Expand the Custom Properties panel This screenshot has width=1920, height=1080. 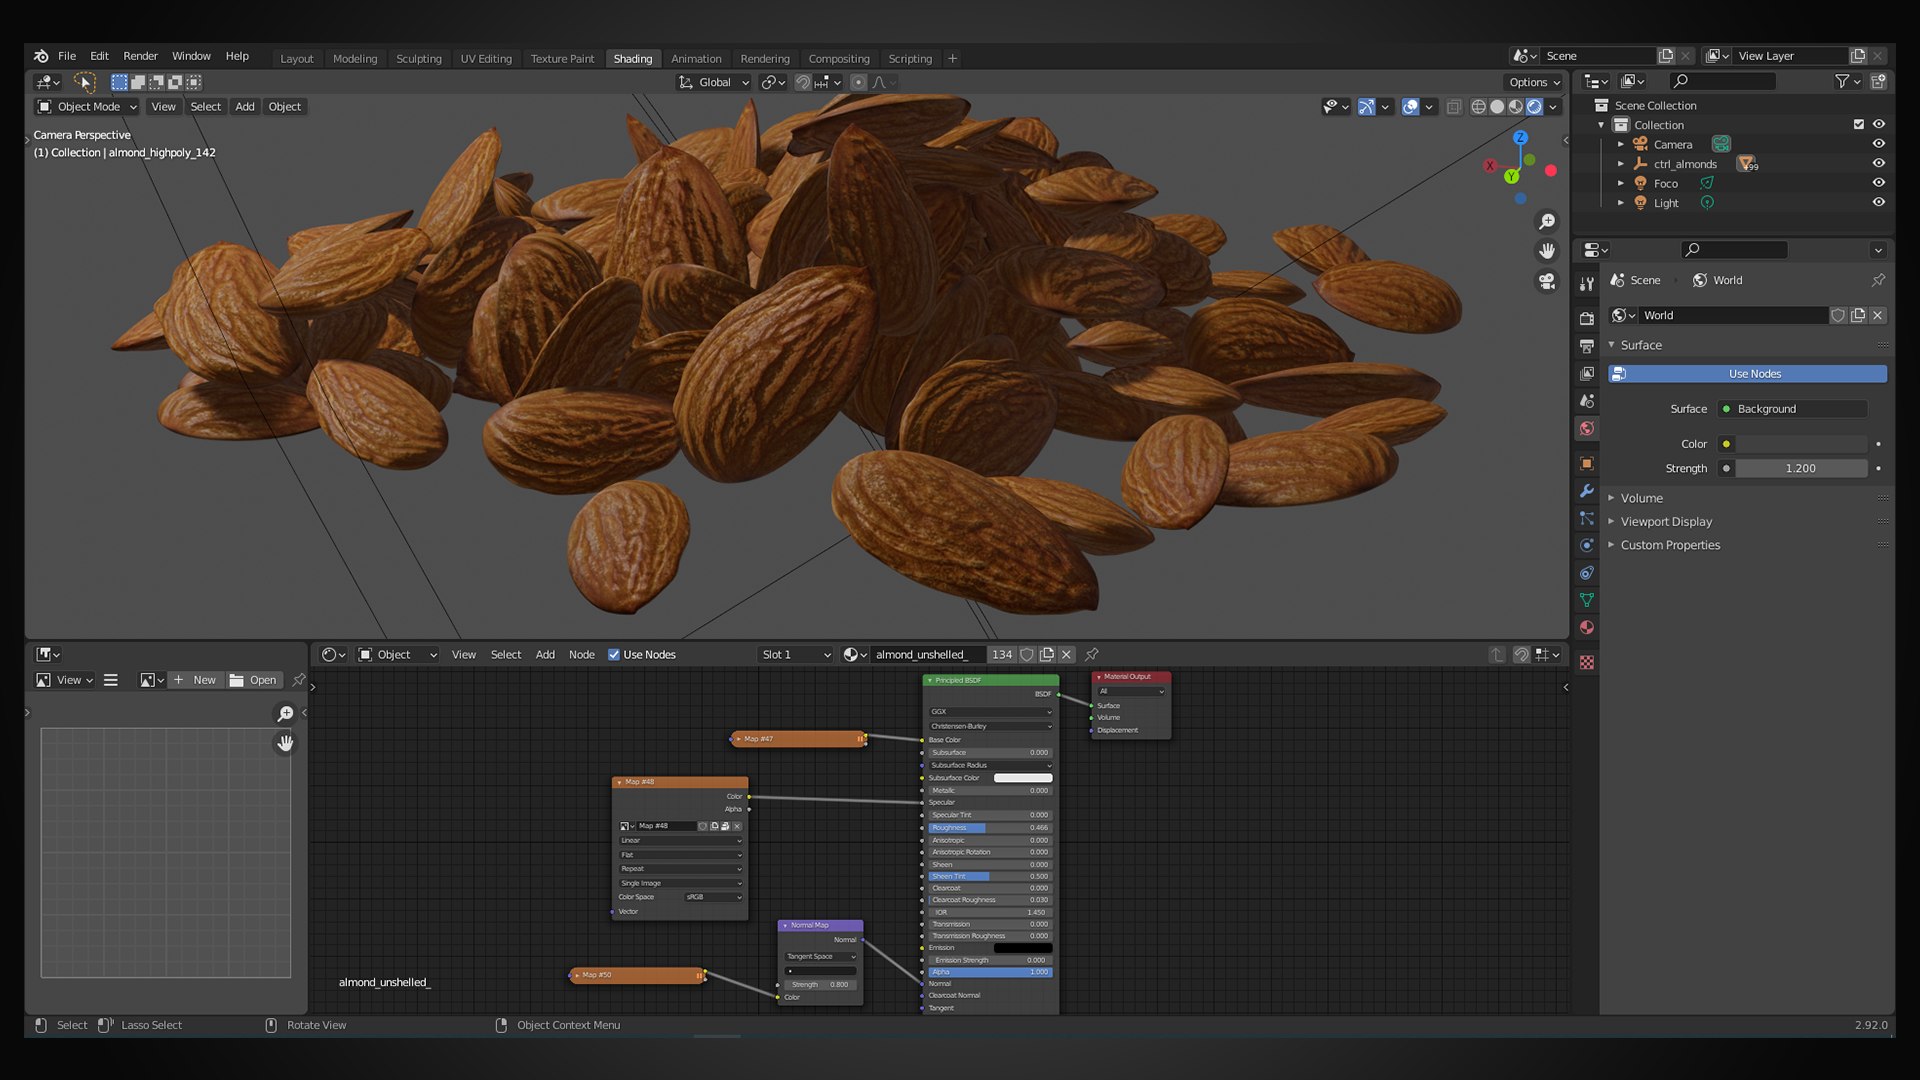tap(1670, 545)
